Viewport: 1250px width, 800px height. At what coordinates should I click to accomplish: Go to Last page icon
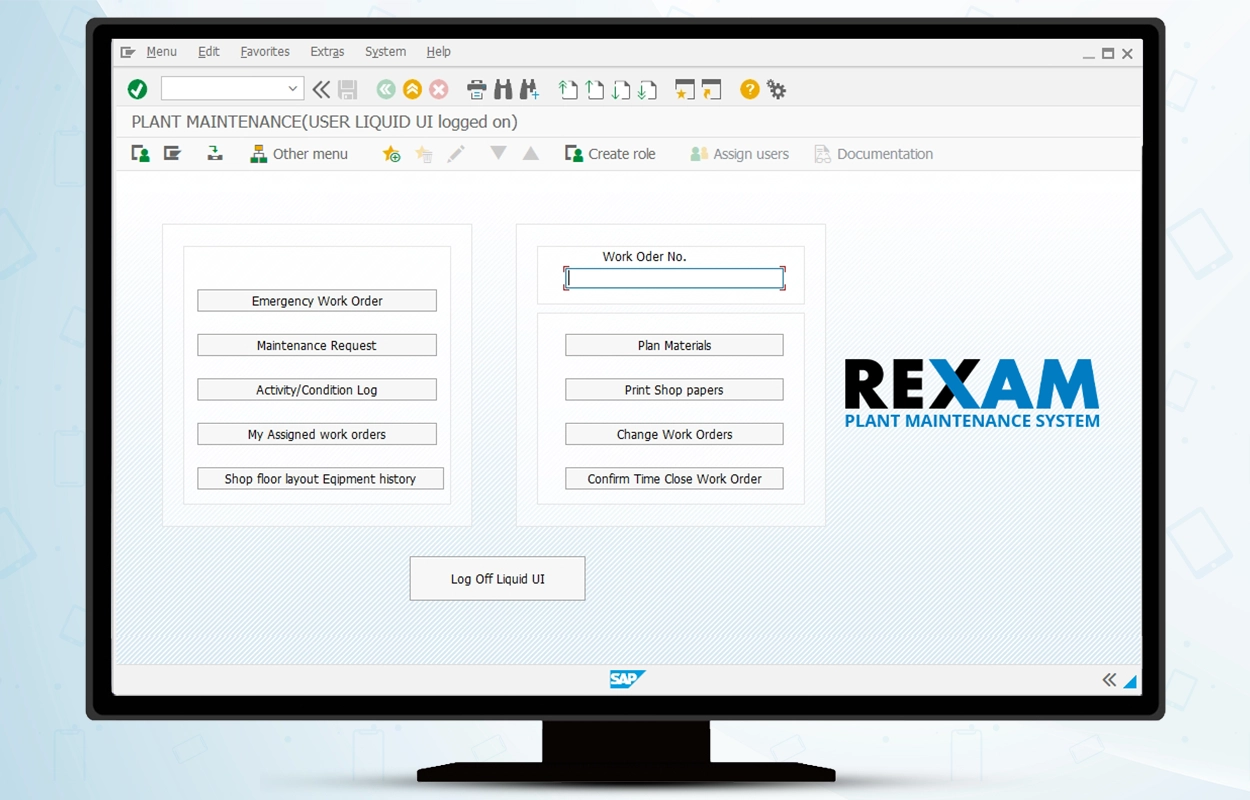[x=648, y=89]
